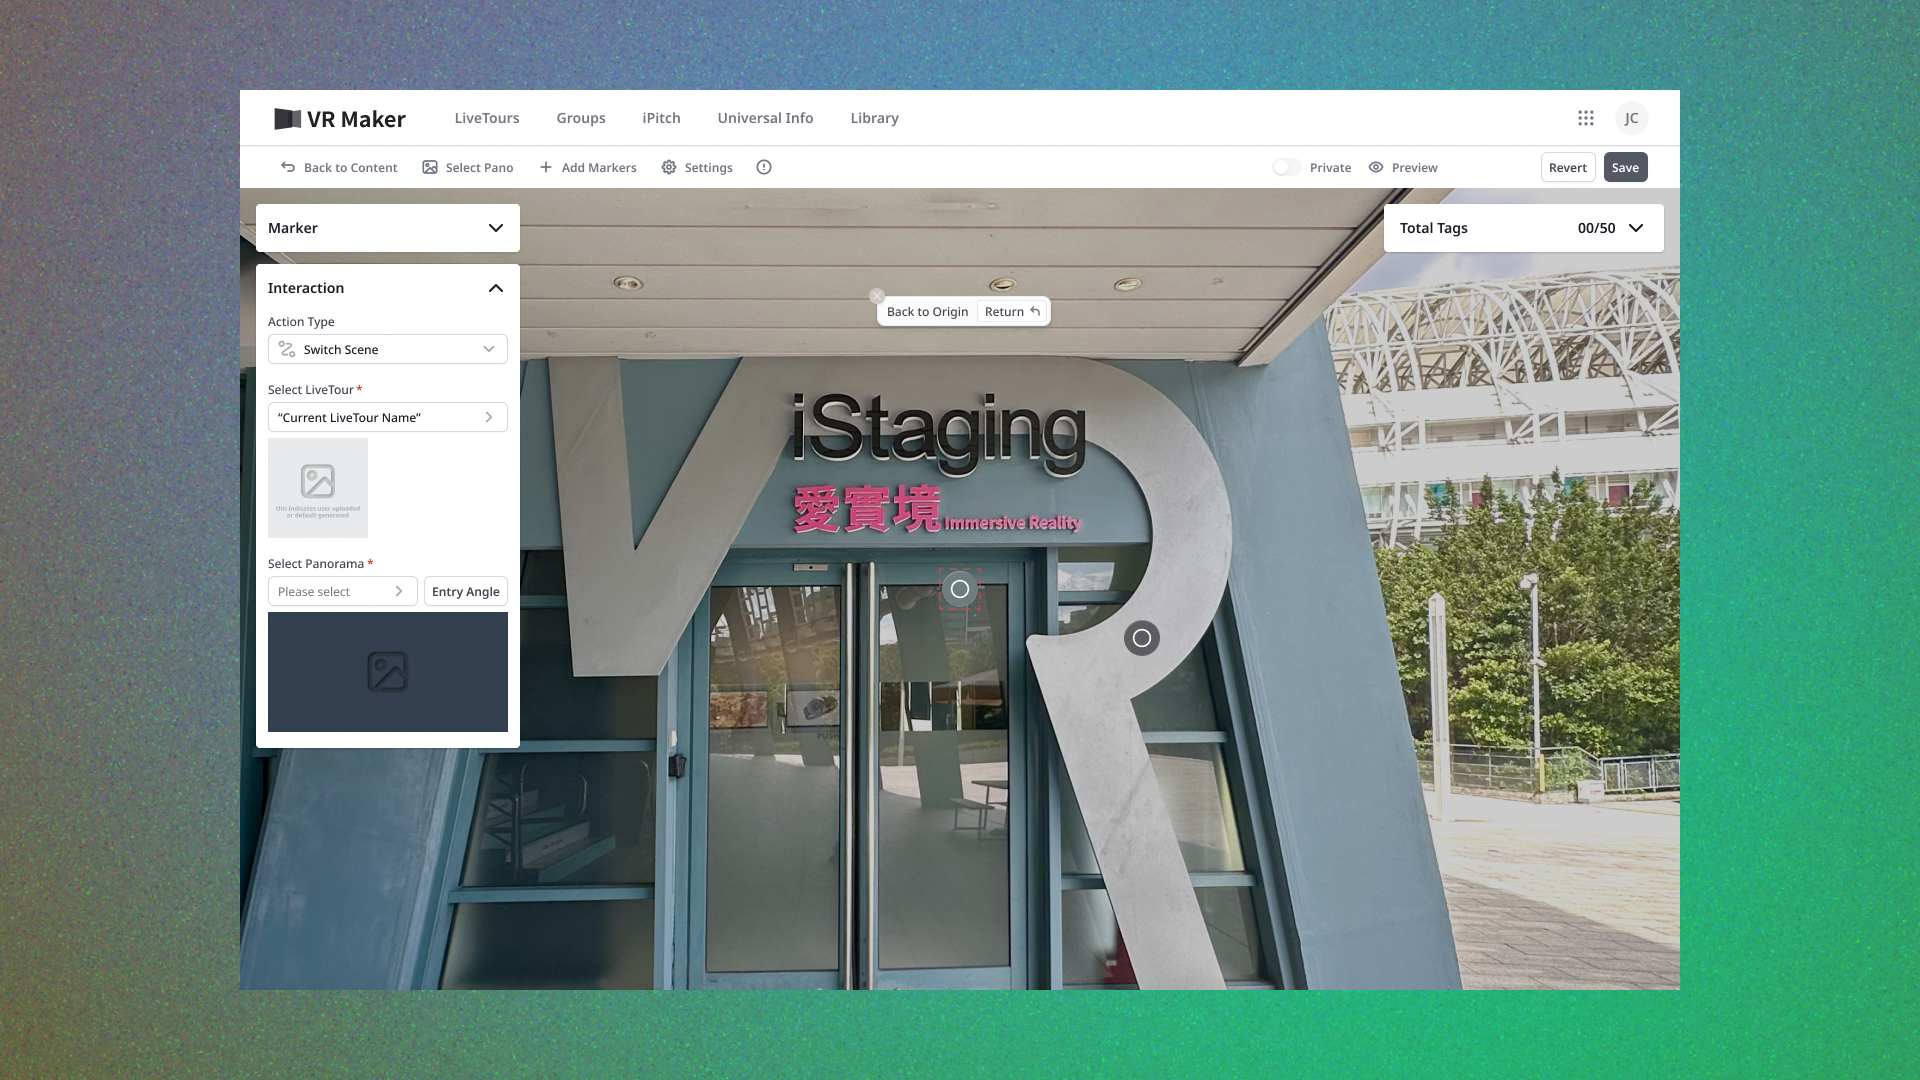Open the Select Panorama Please select field
Image resolution: width=1920 pixels, height=1080 pixels.
[x=343, y=591]
